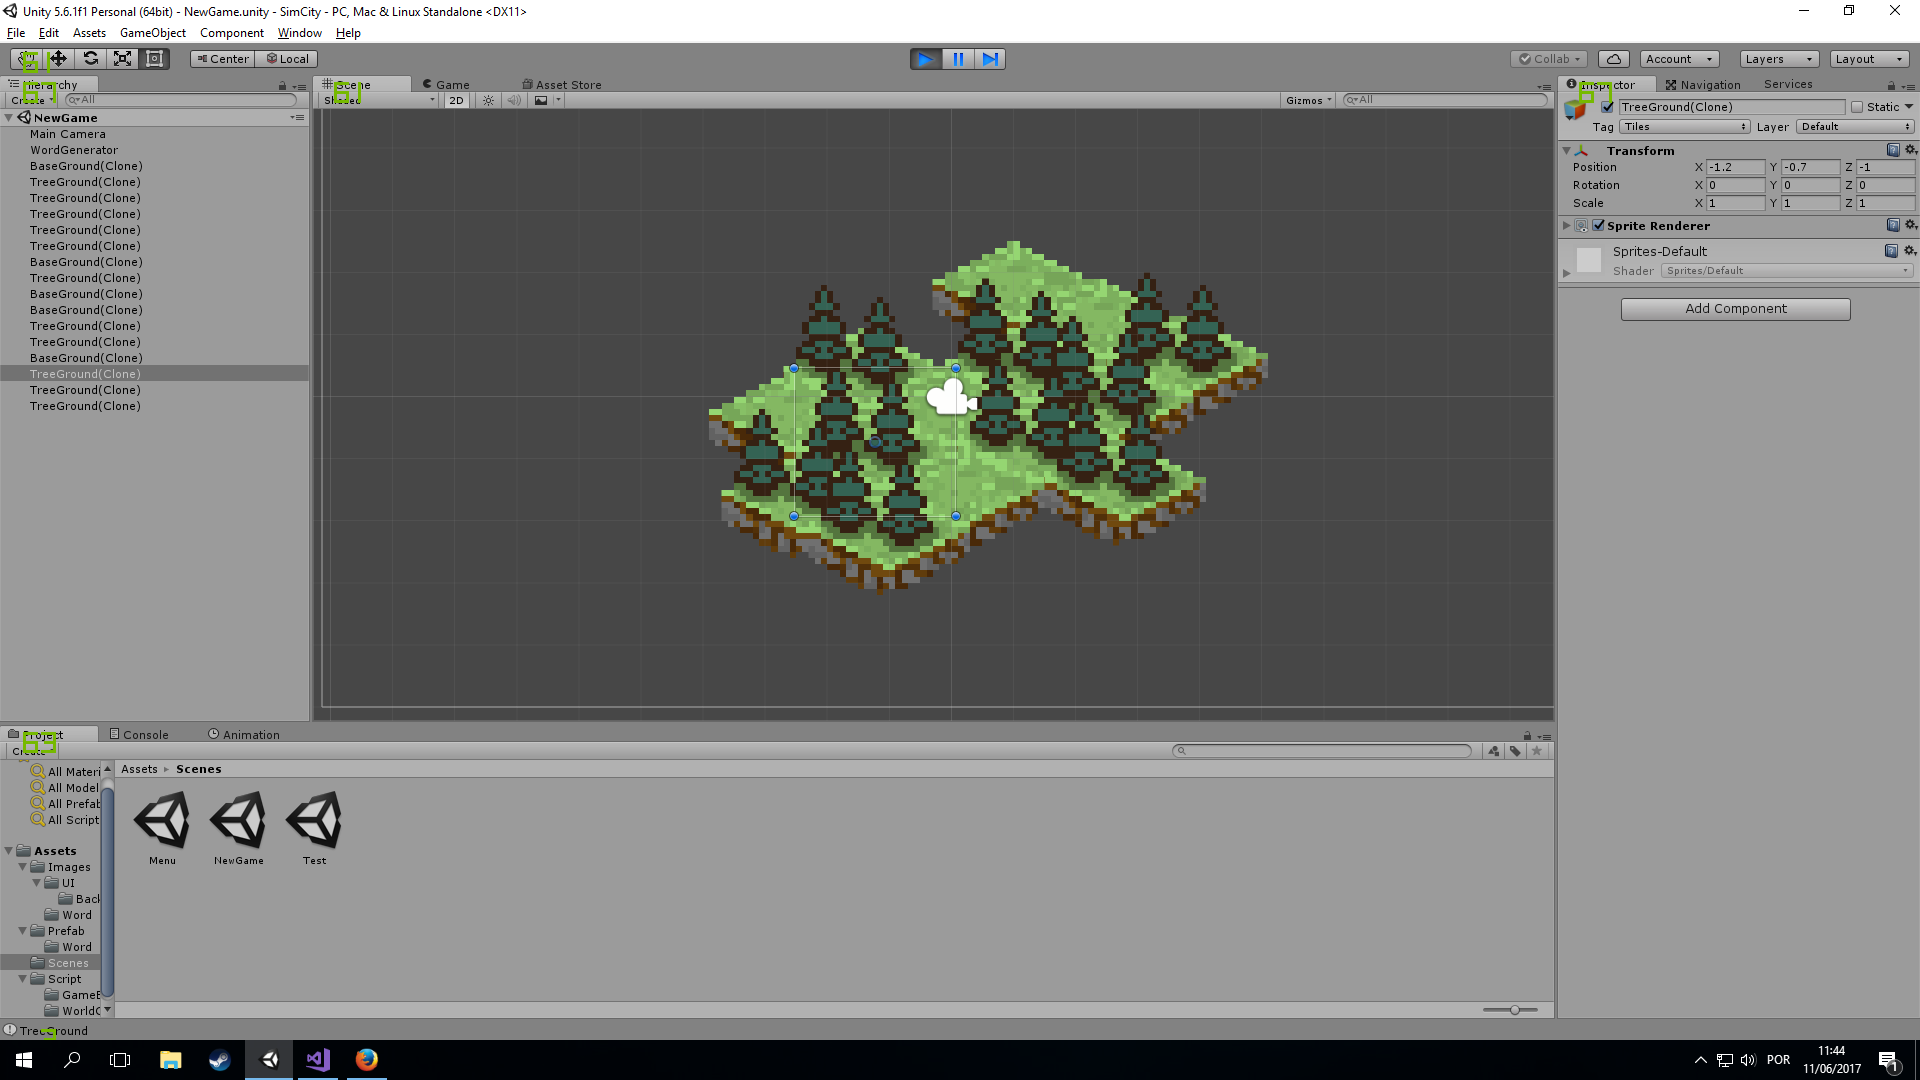Click the Position X input field
Image resolution: width=1920 pixels, height=1080 pixels.
point(1735,167)
